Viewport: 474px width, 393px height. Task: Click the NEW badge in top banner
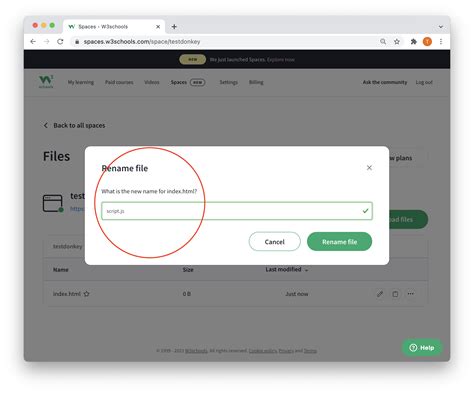click(193, 59)
